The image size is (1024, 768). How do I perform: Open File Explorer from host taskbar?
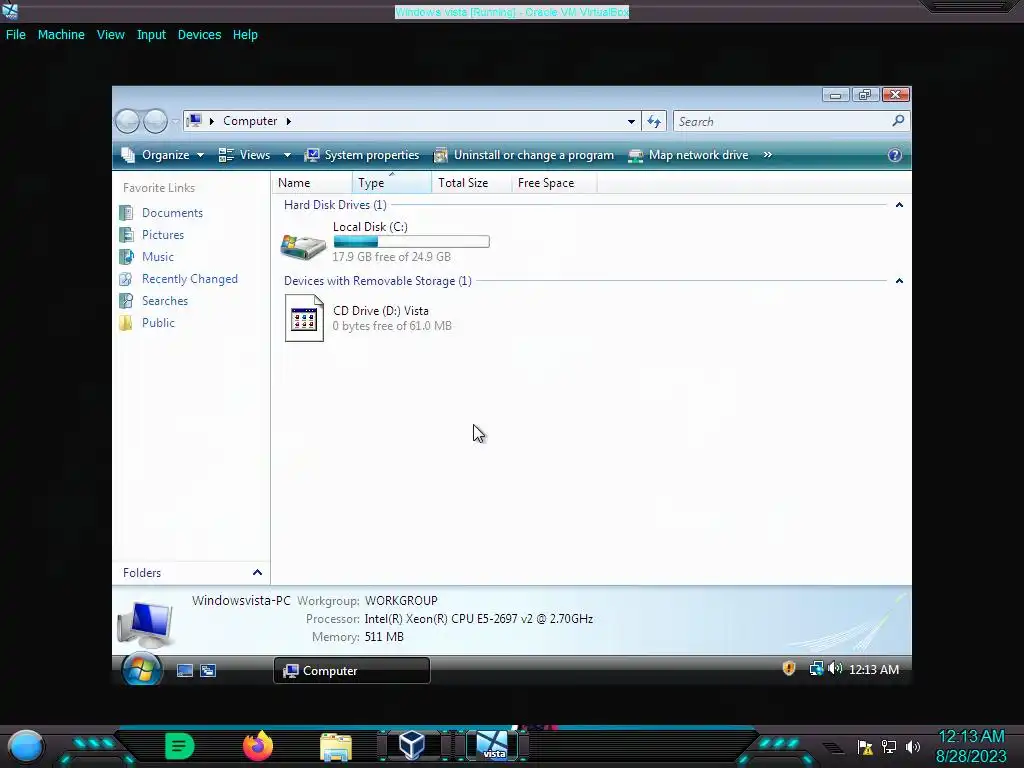(x=336, y=747)
